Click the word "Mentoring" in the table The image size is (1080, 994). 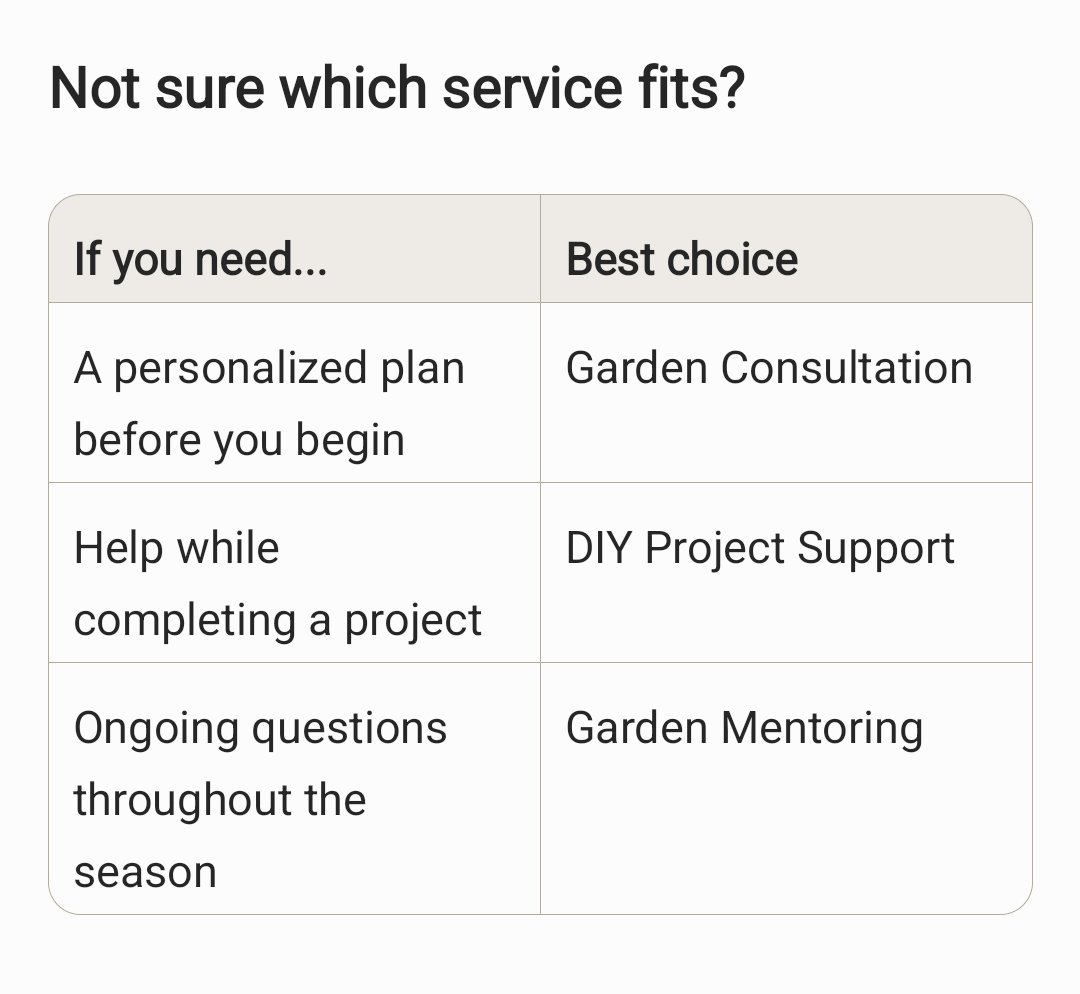[x=822, y=729]
